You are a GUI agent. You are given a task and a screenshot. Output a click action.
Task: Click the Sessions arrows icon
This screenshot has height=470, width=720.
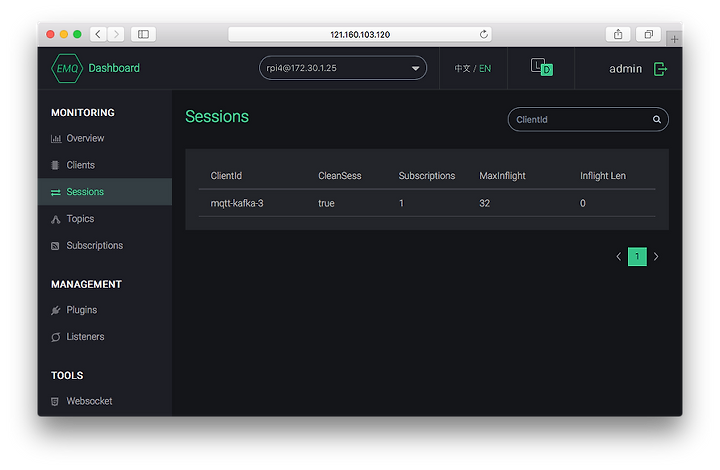56,192
